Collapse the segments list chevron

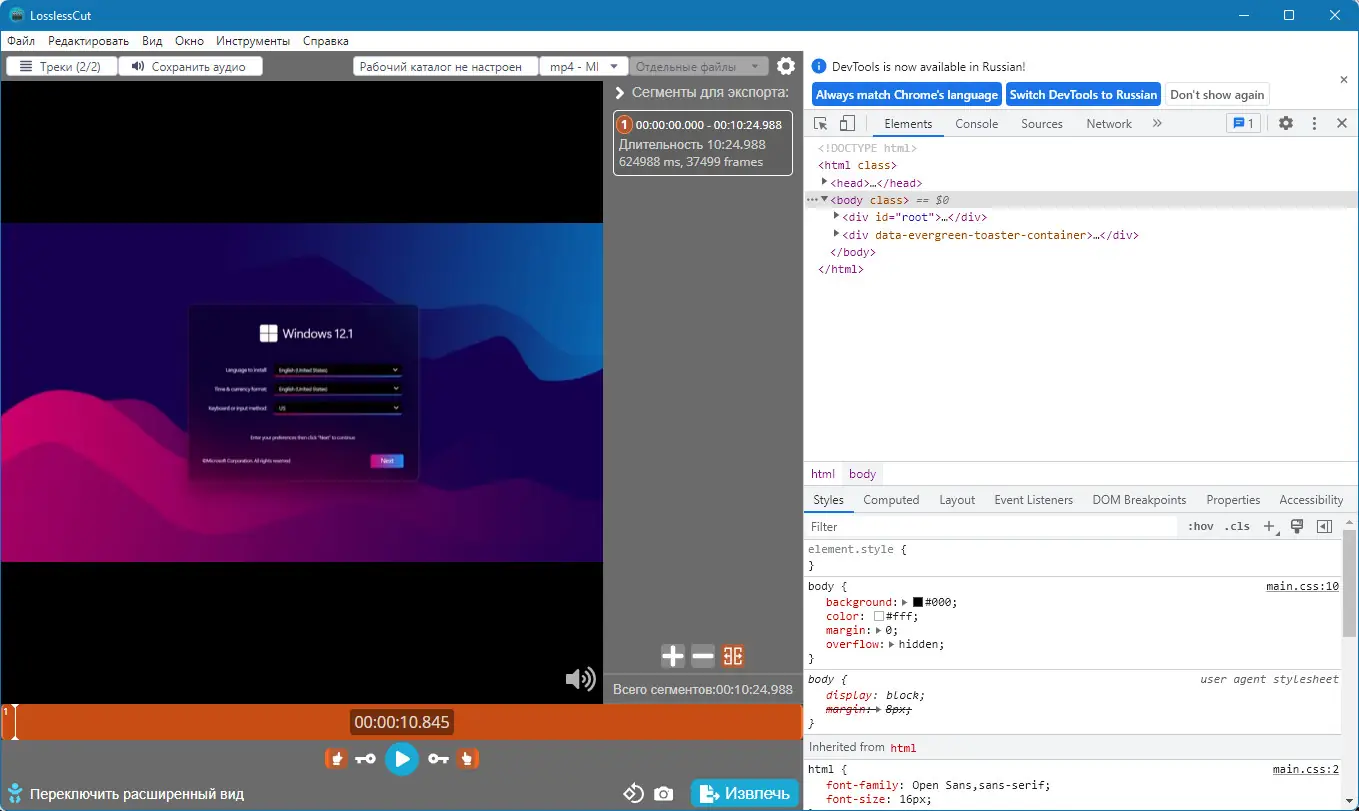(620, 93)
